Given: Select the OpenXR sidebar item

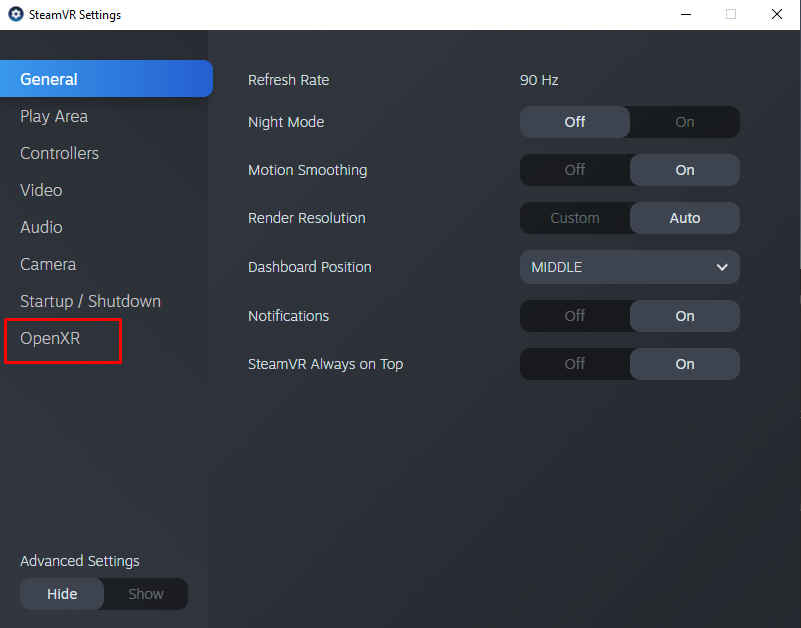Looking at the screenshot, I should [x=50, y=338].
